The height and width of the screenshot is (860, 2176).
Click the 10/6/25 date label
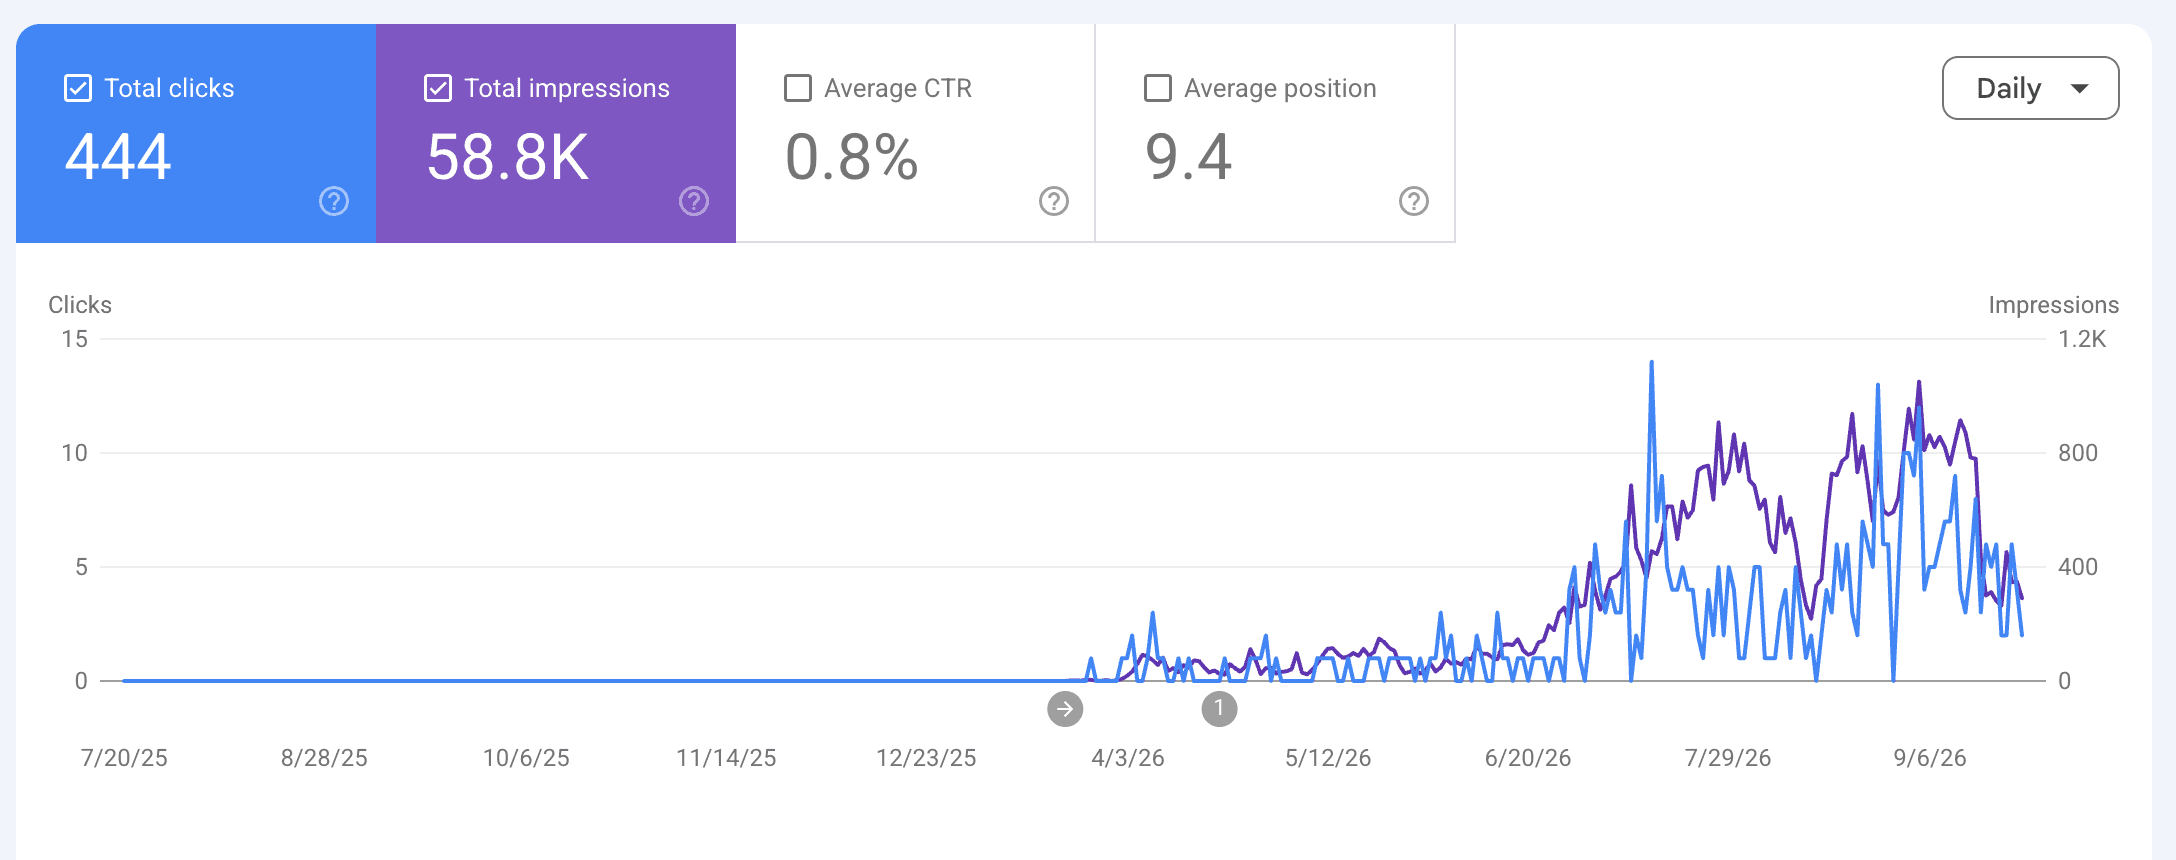coord(526,758)
